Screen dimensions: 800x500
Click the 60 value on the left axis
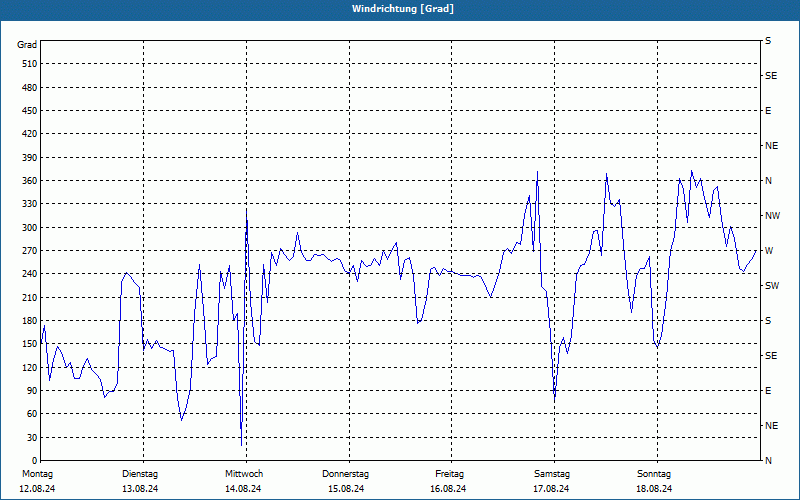32,414
